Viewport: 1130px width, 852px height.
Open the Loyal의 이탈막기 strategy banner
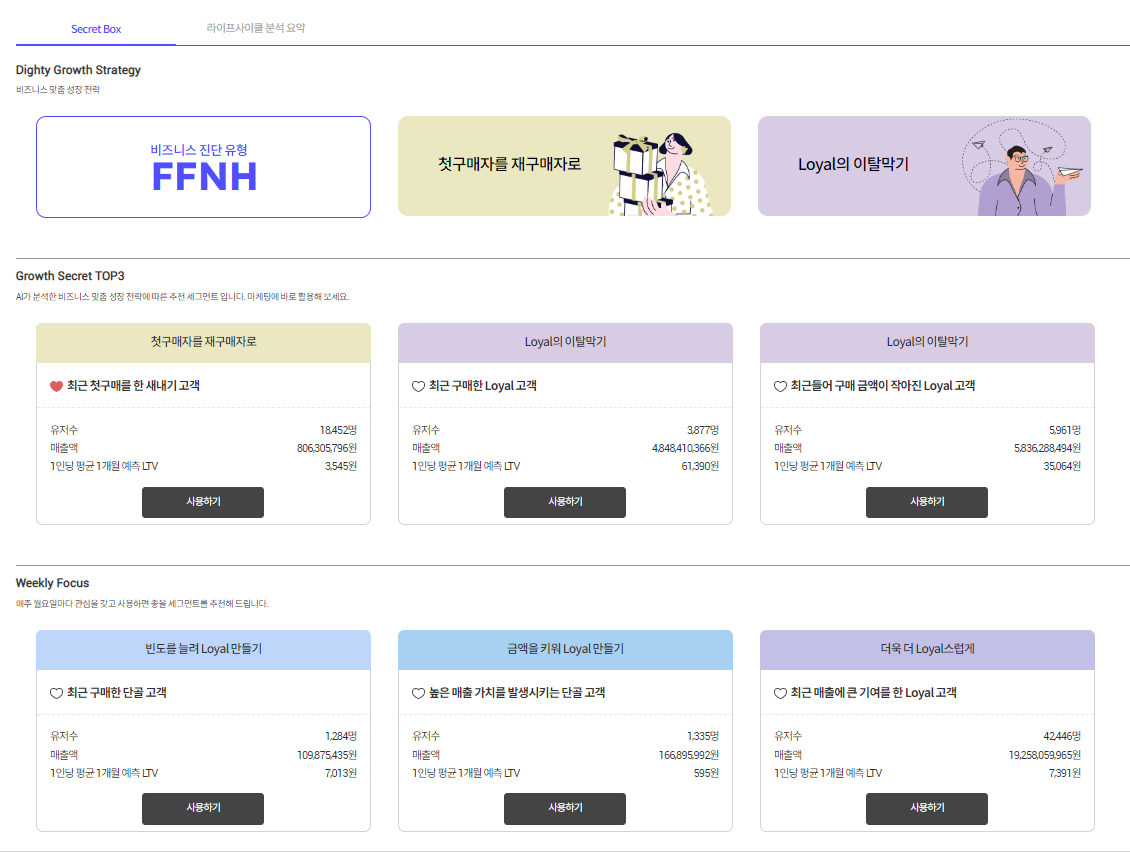924,166
